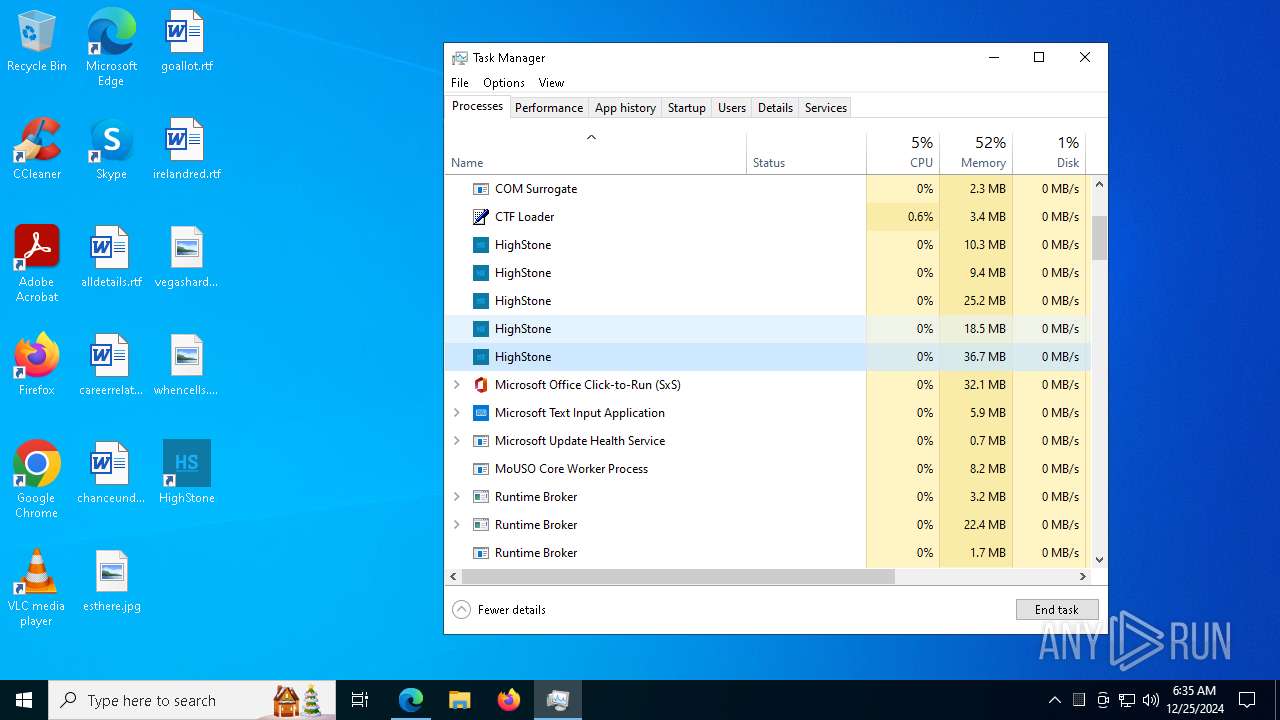This screenshot has height=720, width=1280.
Task: Select the CTF Loader process row
Action: coord(767,217)
